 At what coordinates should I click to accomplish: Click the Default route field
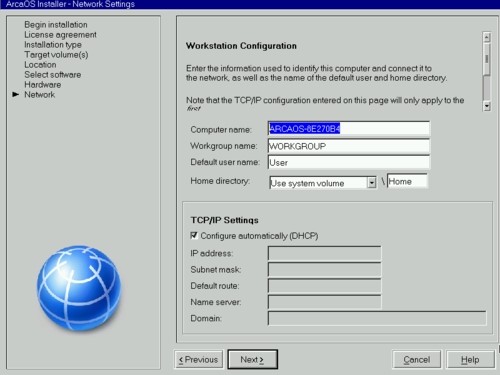[x=324, y=286]
